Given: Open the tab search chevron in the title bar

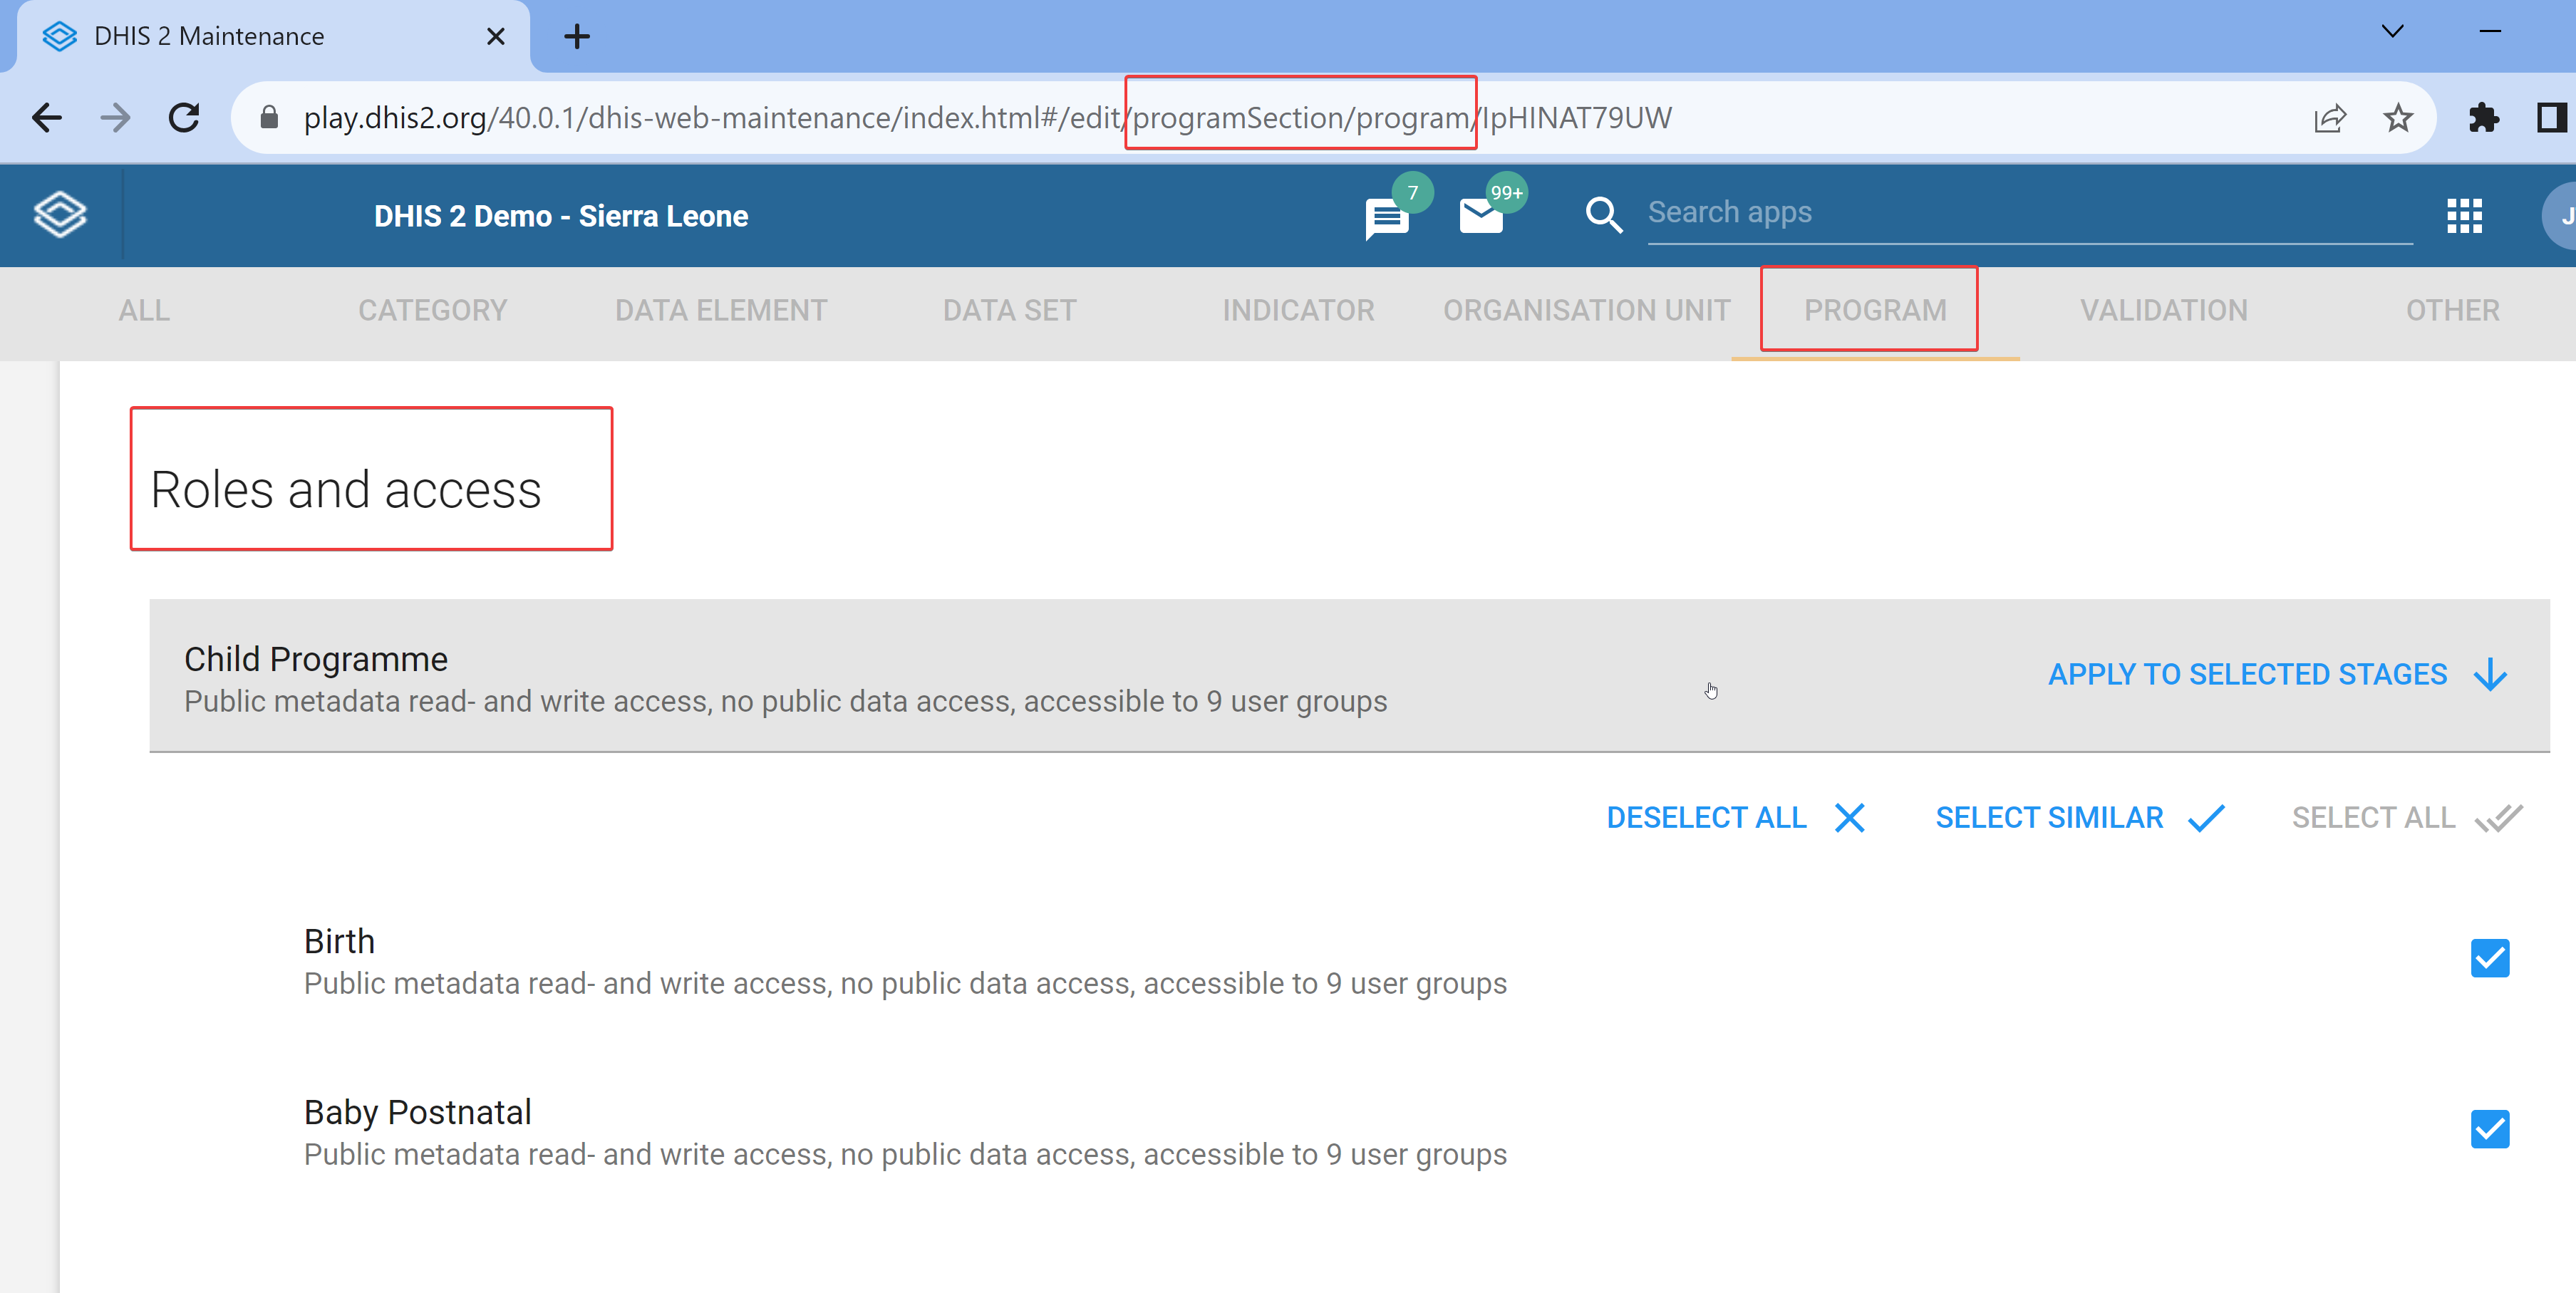Looking at the screenshot, I should [2392, 32].
